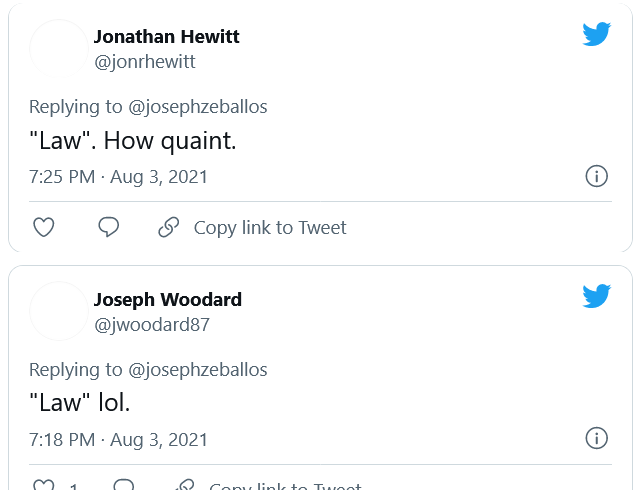This screenshot has height=490, width=641.
Task: Like Joseph Woodard's tweet with heart icon
Action: [44, 485]
